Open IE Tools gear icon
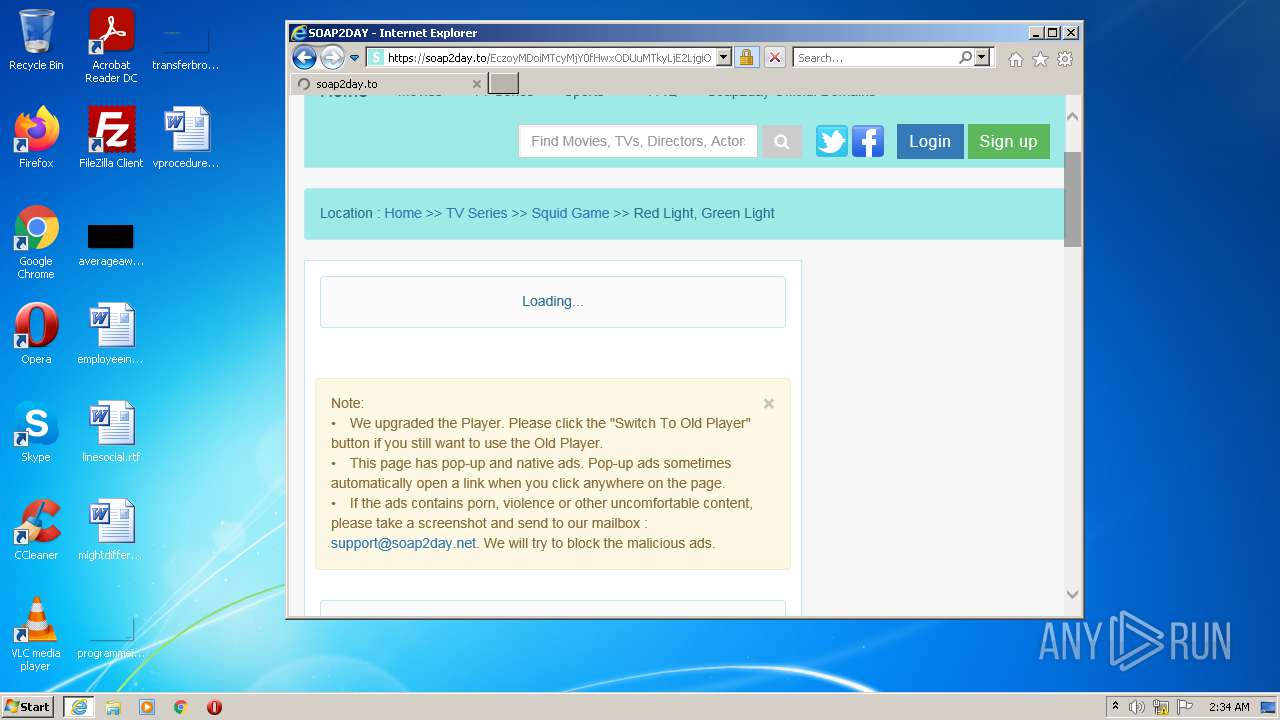1280x720 pixels. 1065,59
